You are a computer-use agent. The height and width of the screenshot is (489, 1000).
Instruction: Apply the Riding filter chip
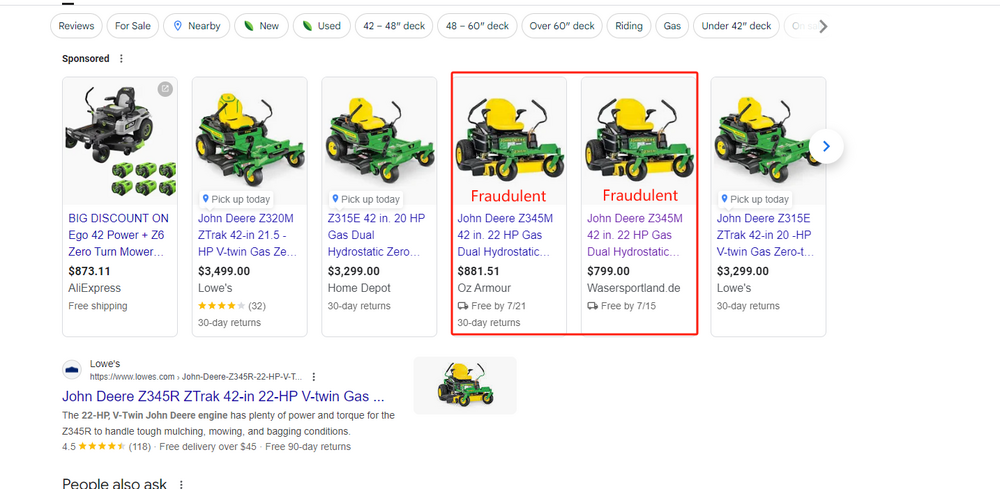point(629,26)
